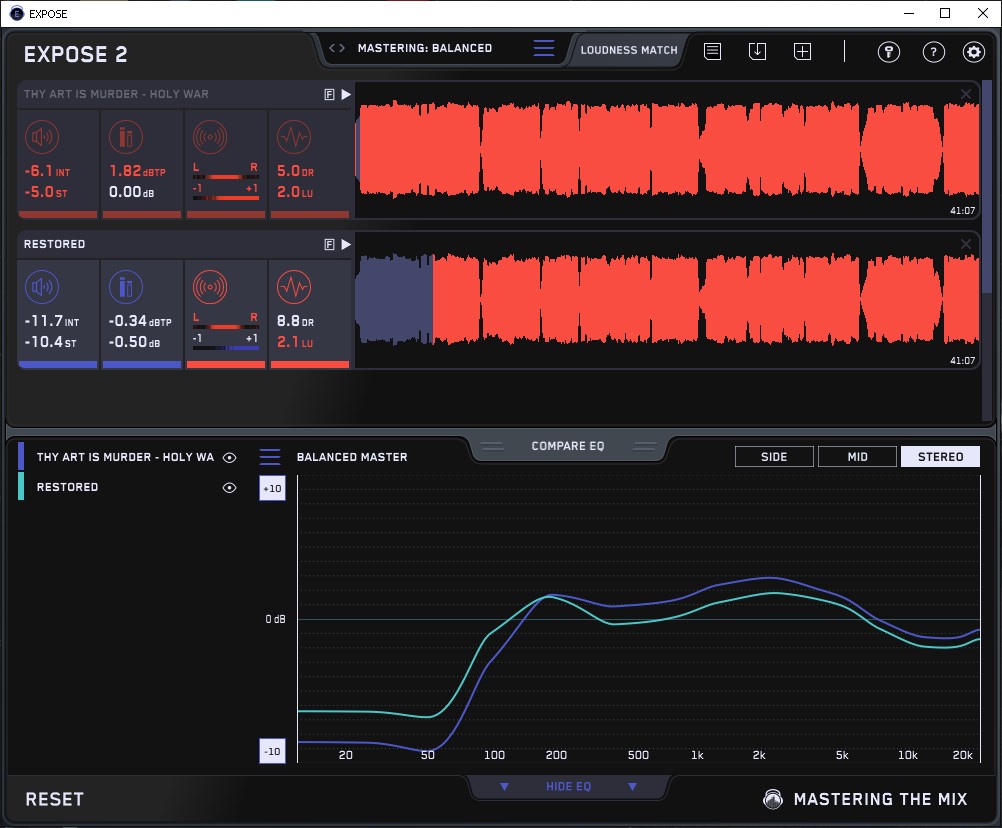This screenshot has width=1002, height=828.
Task: Click dynamic range waveform icon on Holy War track
Action: click(292, 138)
